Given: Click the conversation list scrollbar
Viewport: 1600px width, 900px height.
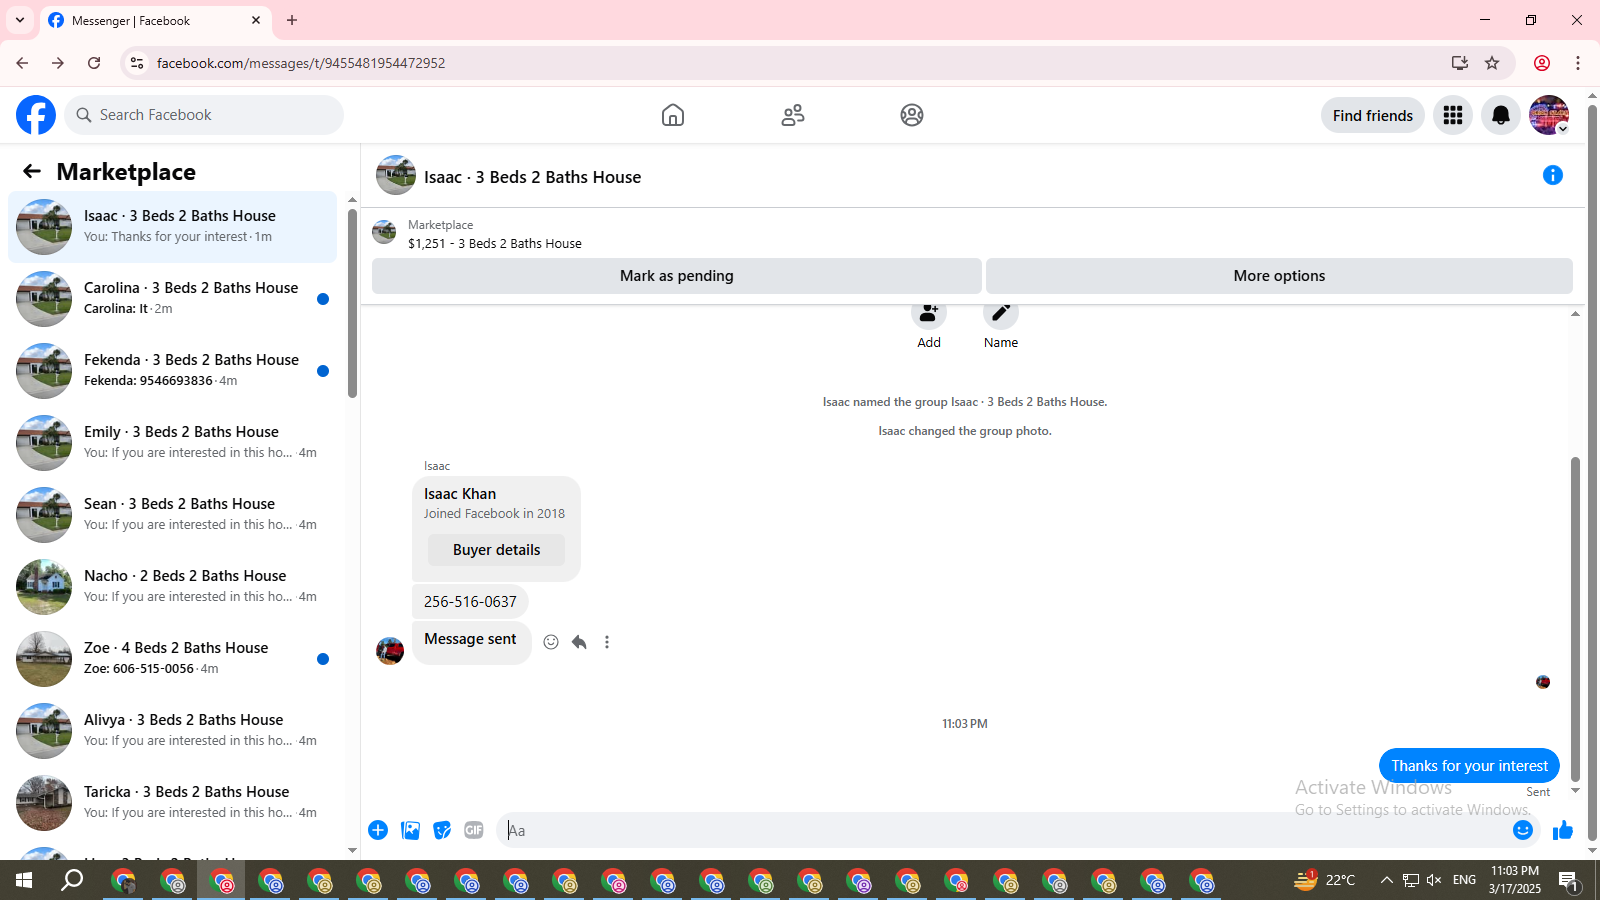Looking at the screenshot, I should [x=352, y=305].
